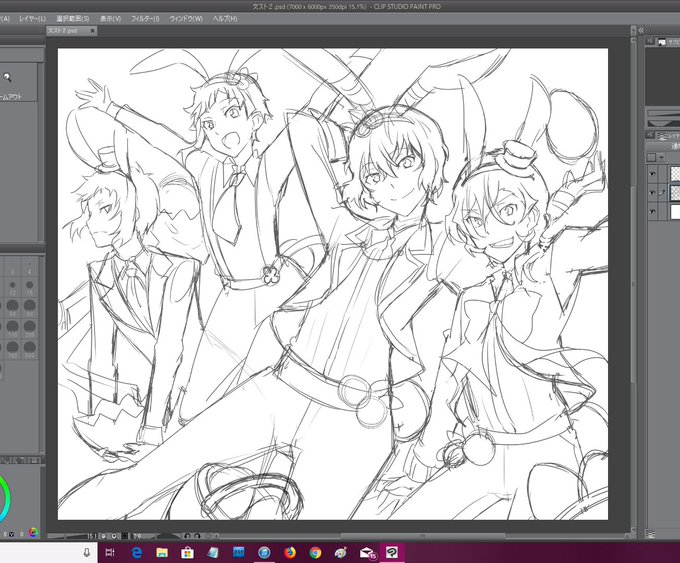Pick the 15 brush size preset
The height and width of the screenshot is (563, 680).
click(x=29, y=286)
